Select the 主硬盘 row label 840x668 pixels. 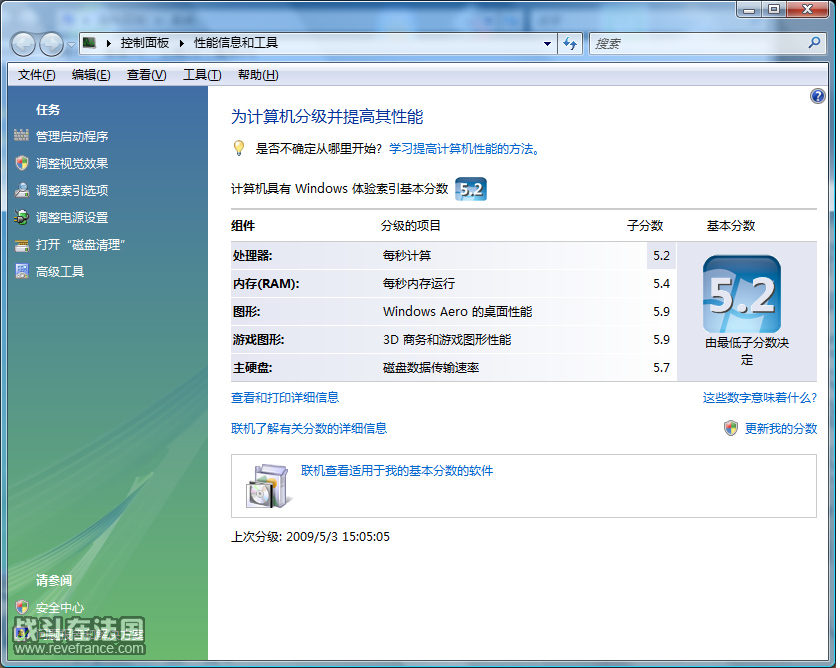pos(252,368)
